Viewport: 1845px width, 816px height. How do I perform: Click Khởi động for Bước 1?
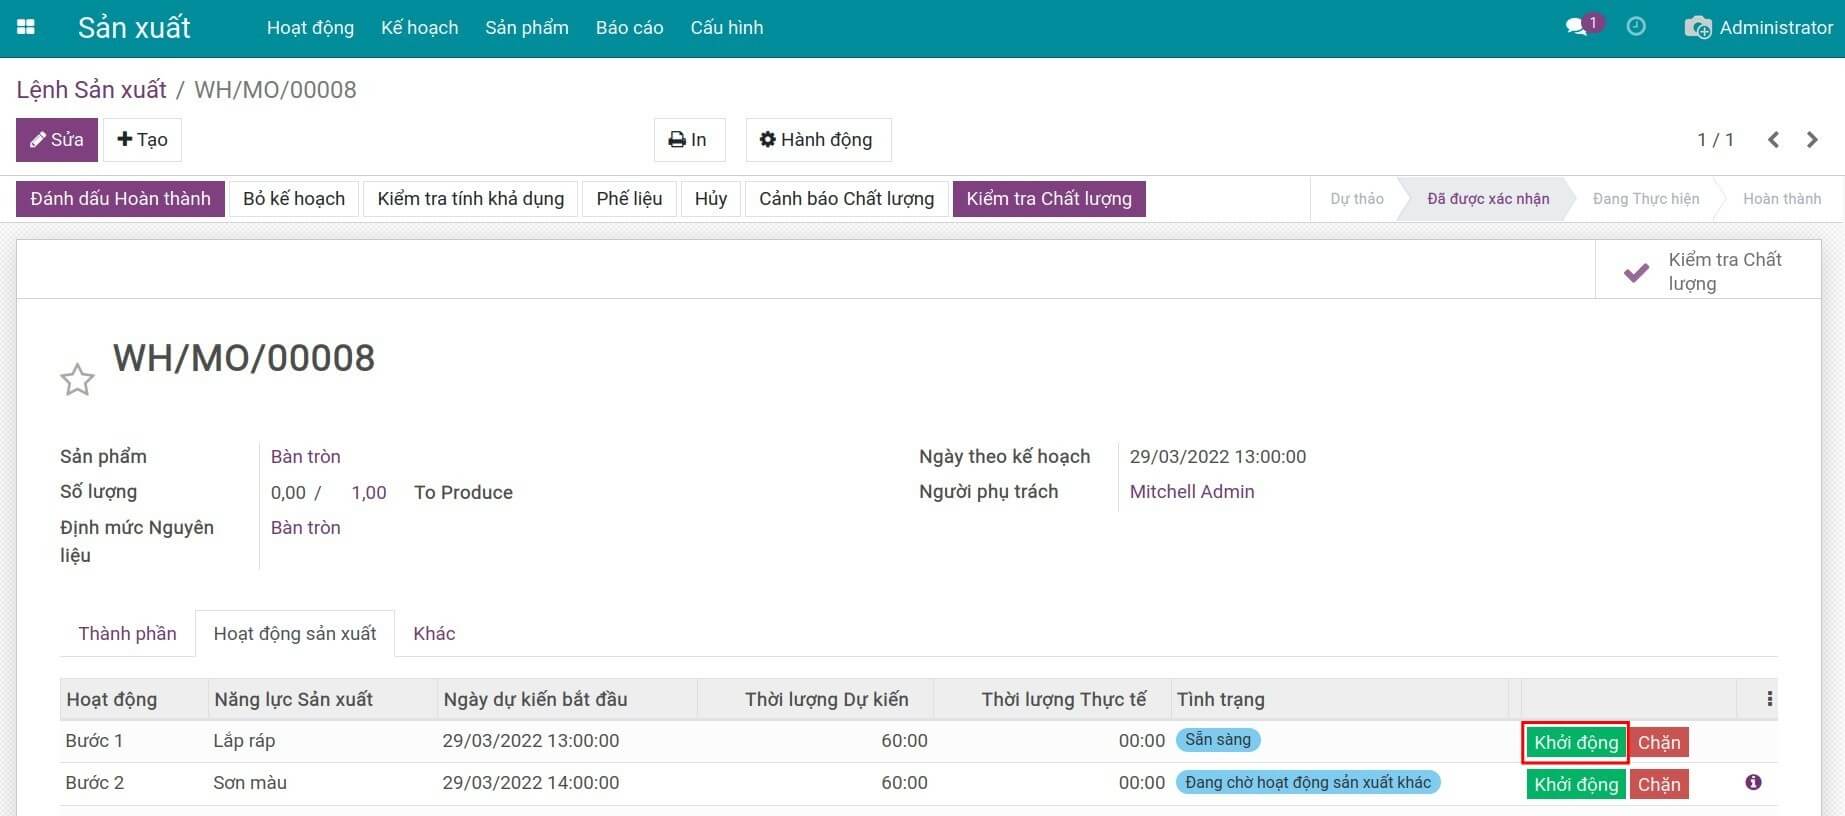pyautogui.click(x=1575, y=742)
